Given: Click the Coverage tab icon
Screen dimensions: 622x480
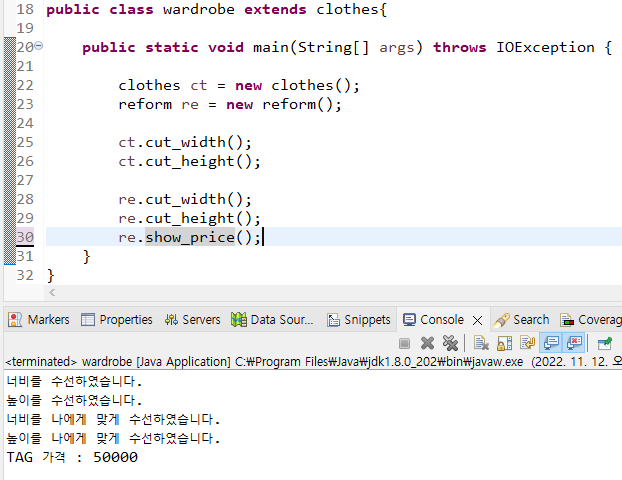Looking at the screenshot, I should coord(567,320).
